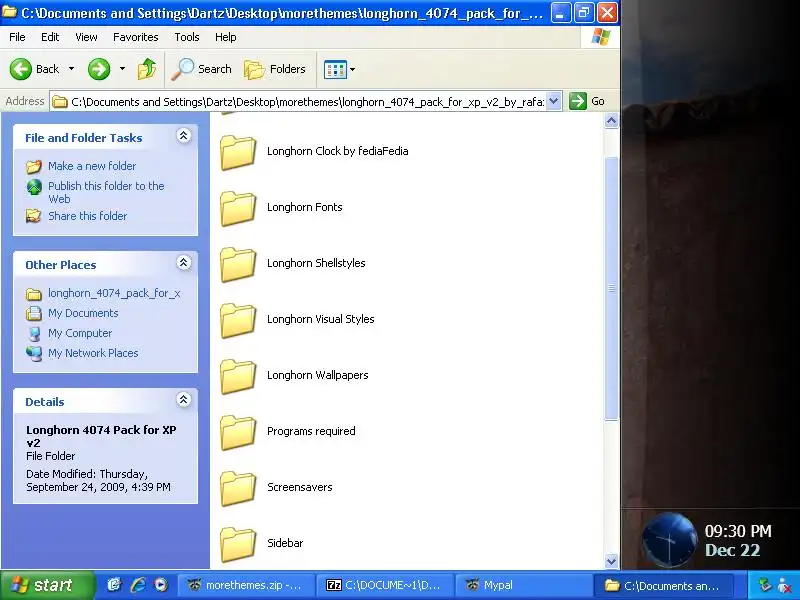The width and height of the screenshot is (800, 600).
Task: Open Forward history dropdown arrow
Action: 122,68
